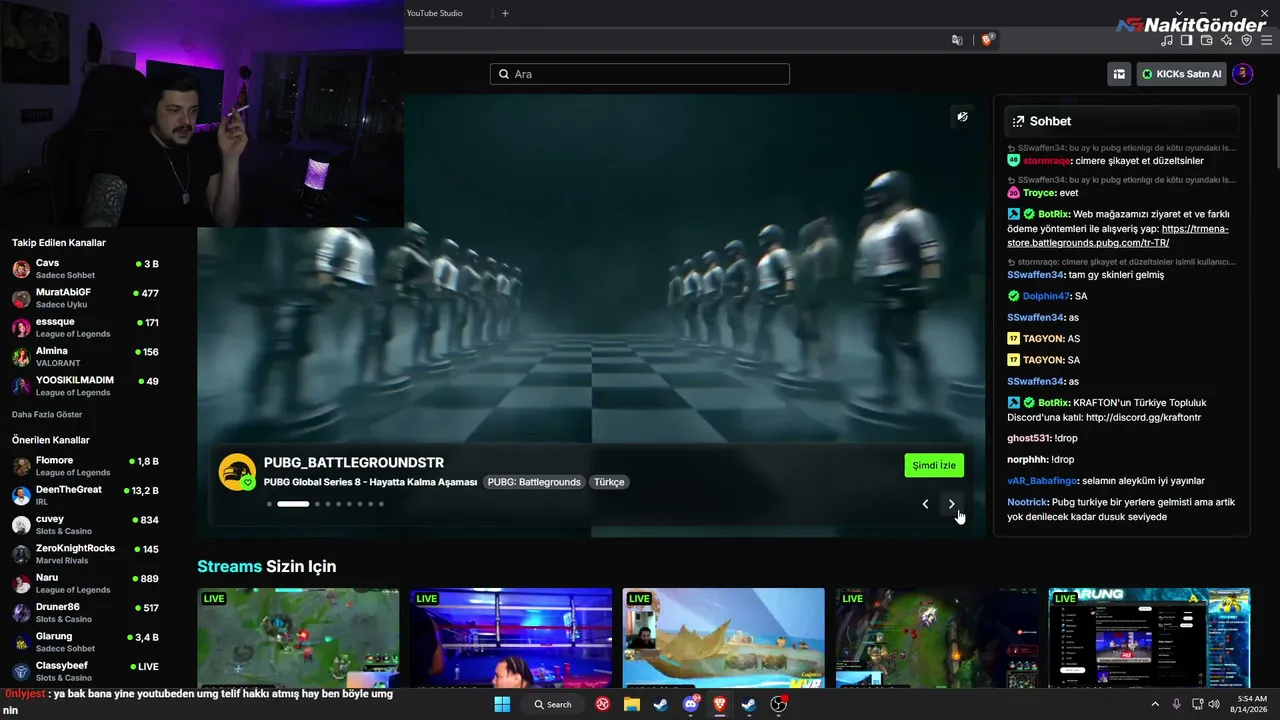The image size is (1280, 720).
Task: Open the Windows Start menu
Action: pos(502,704)
